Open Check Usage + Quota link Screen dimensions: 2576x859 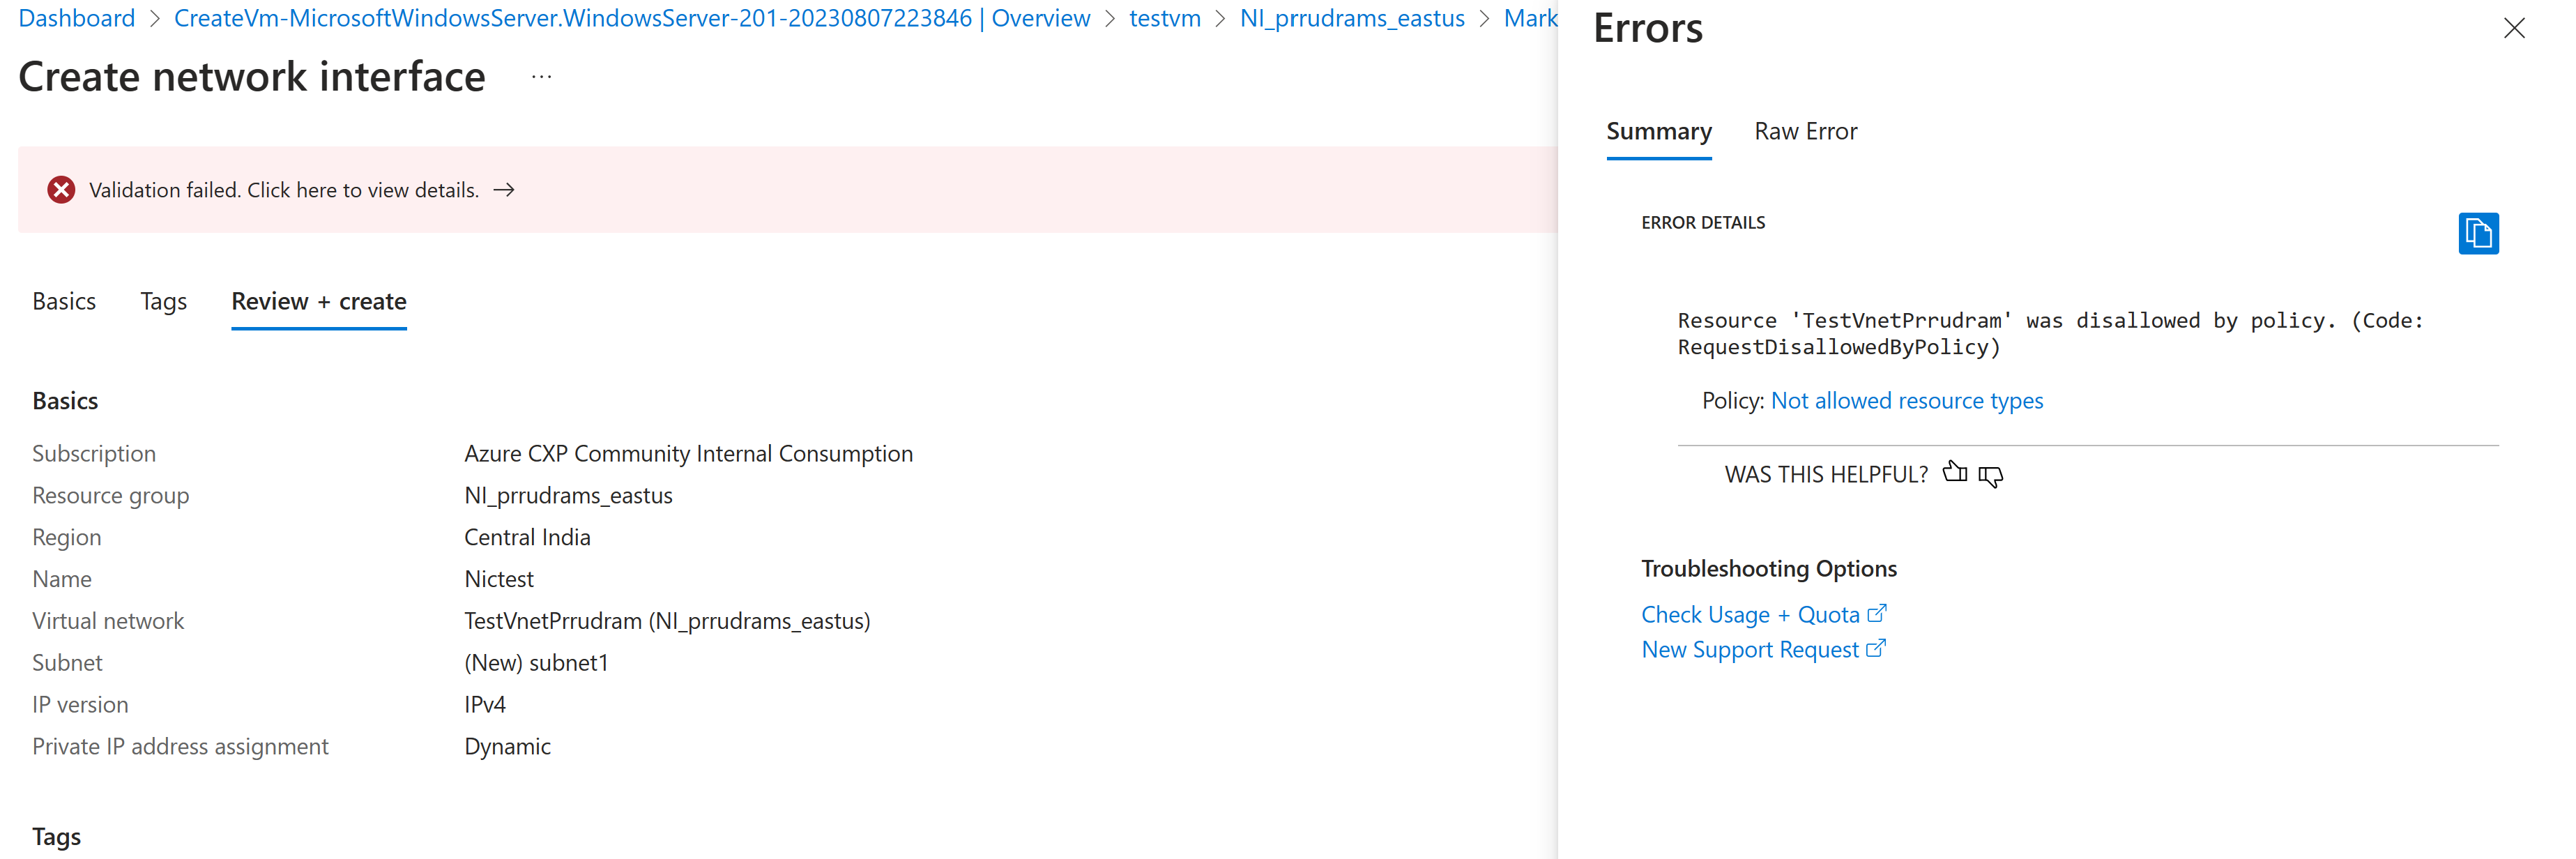1750,615
